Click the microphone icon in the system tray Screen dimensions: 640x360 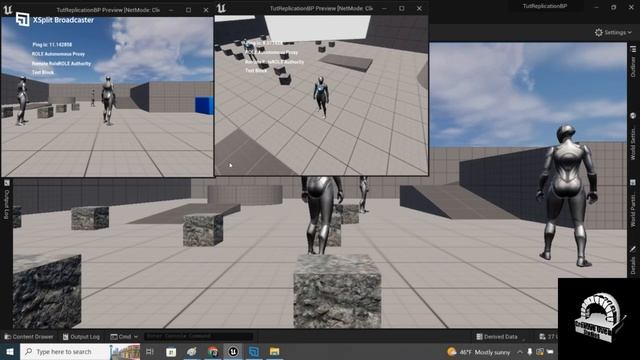[530, 352]
